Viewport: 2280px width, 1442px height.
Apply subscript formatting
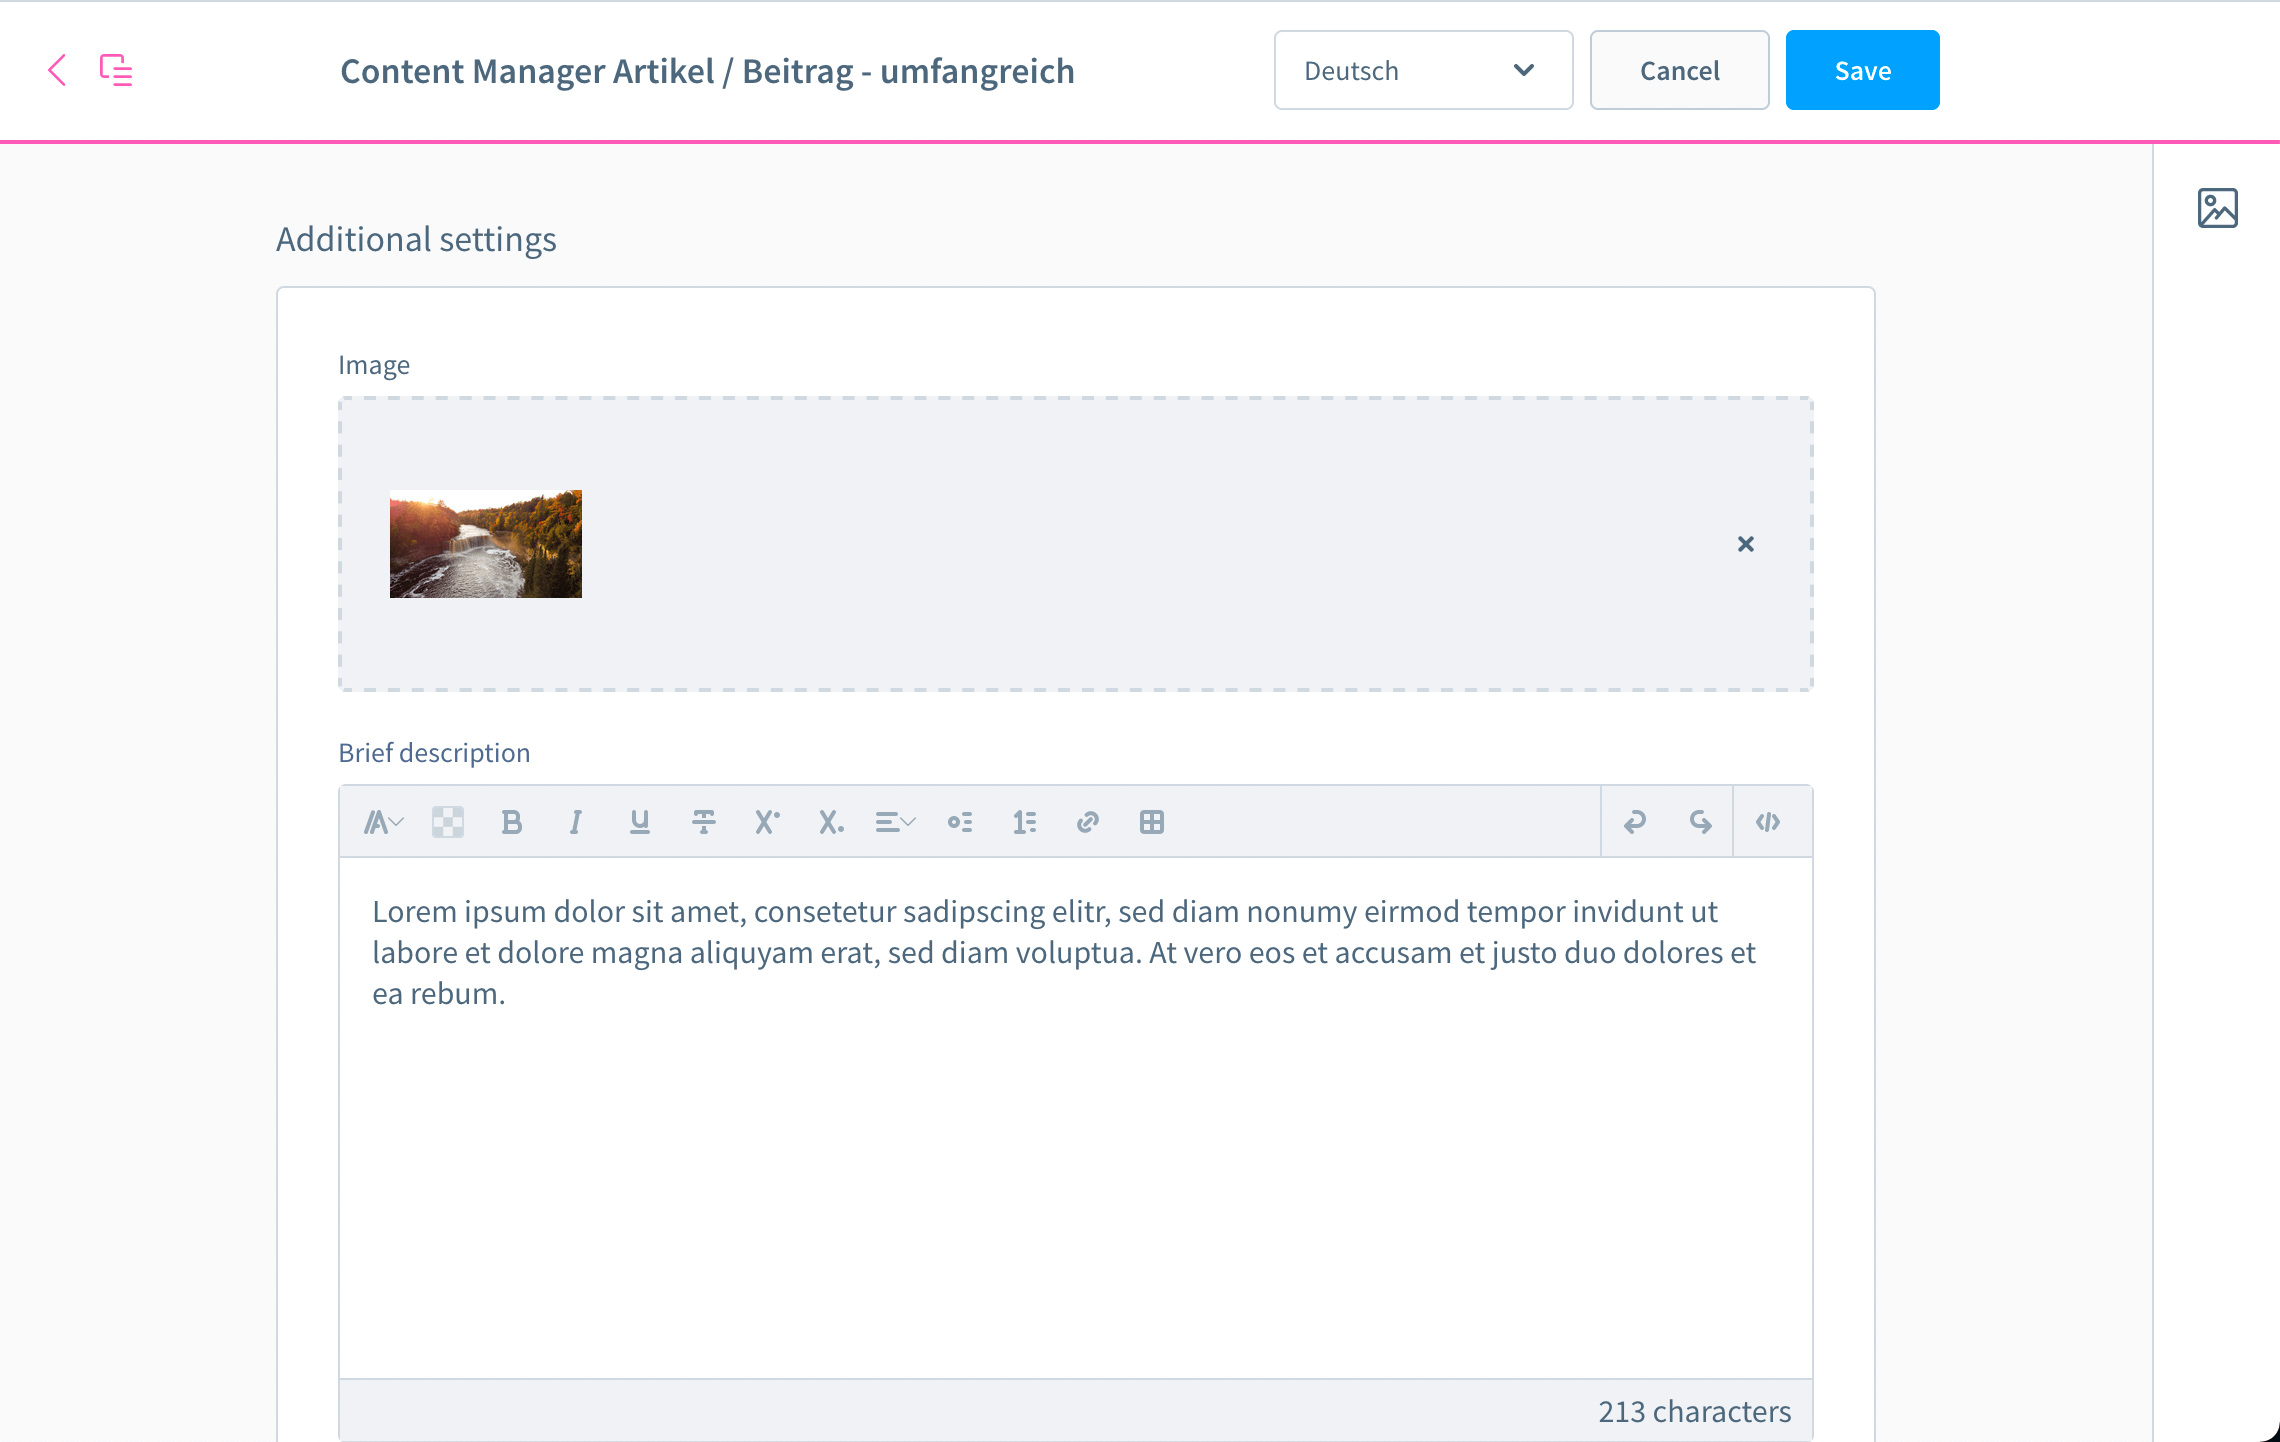(831, 822)
